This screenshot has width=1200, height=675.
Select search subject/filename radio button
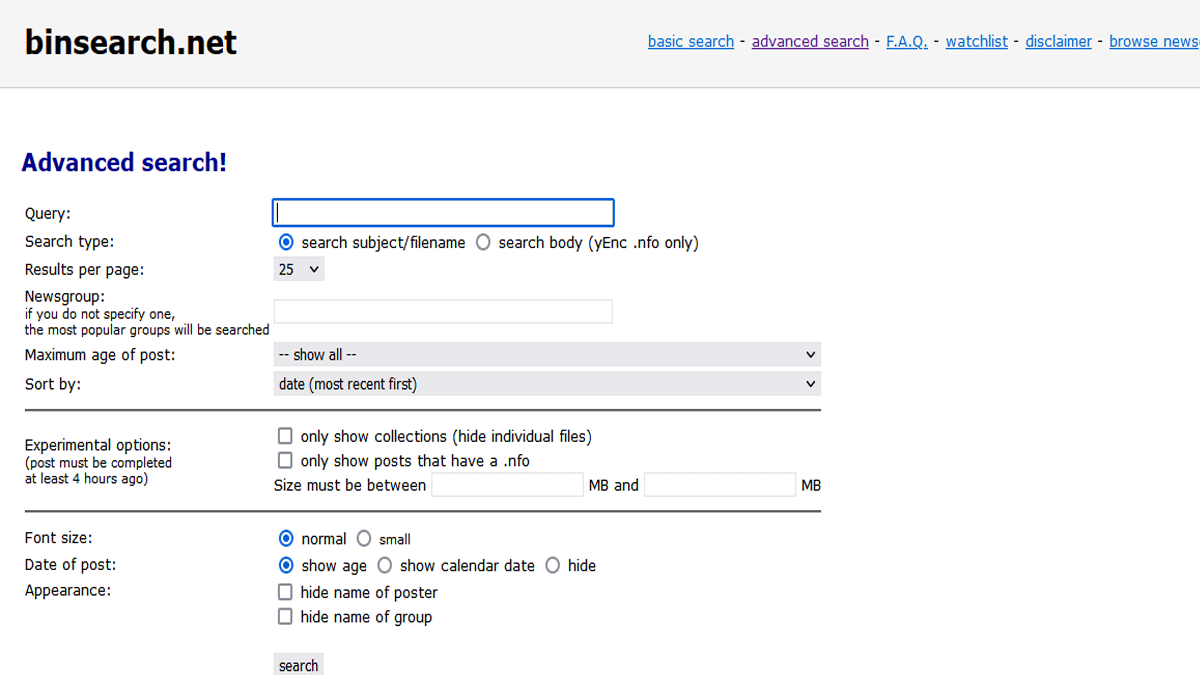click(286, 242)
